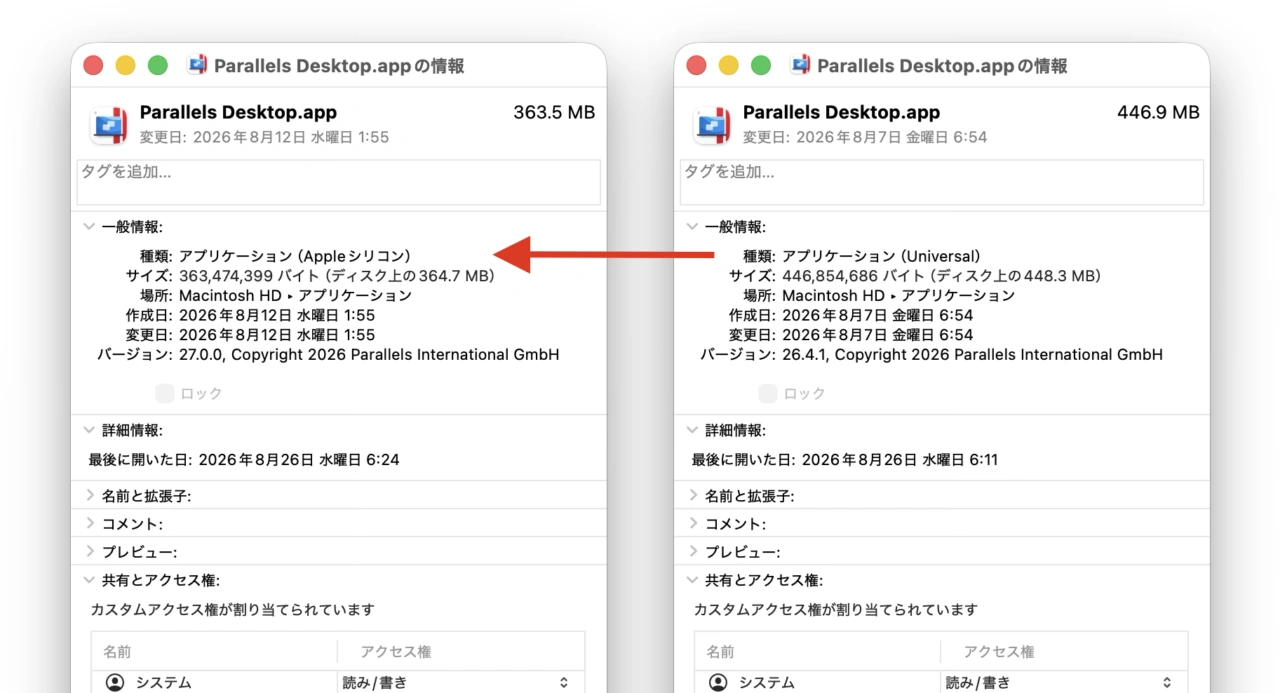Expand the コメント section in the right window
Screen dimensions: 1280x693
coord(692,523)
